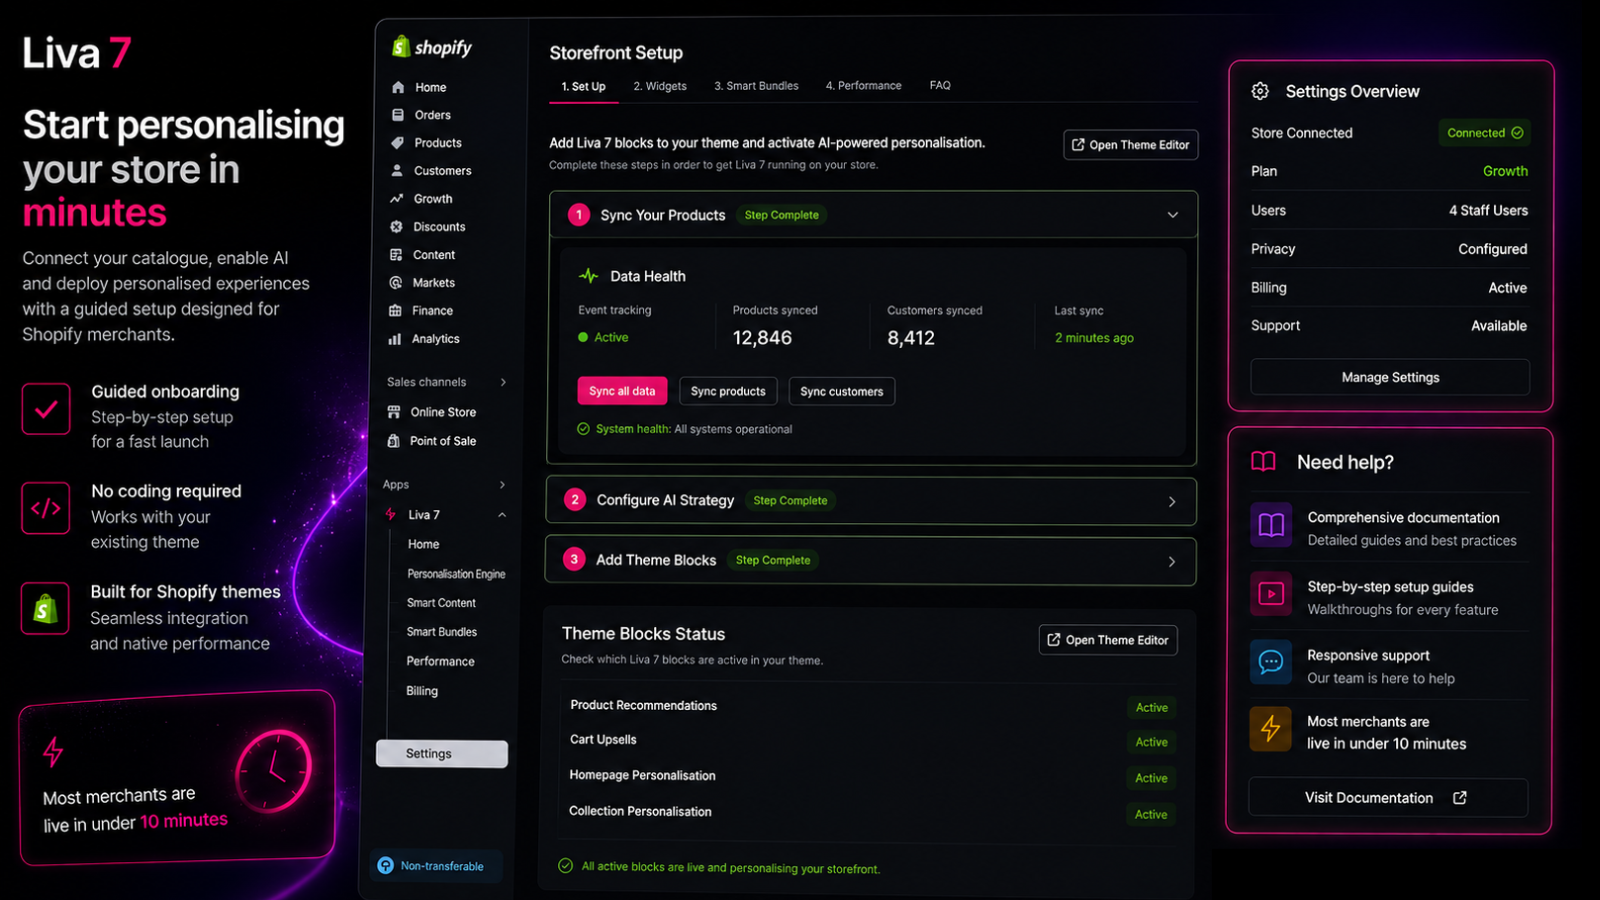The height and width of the screenshot is (900, 1600).
Task: Open Billing in Liva 7 menu
Action: tap(422, 691)
